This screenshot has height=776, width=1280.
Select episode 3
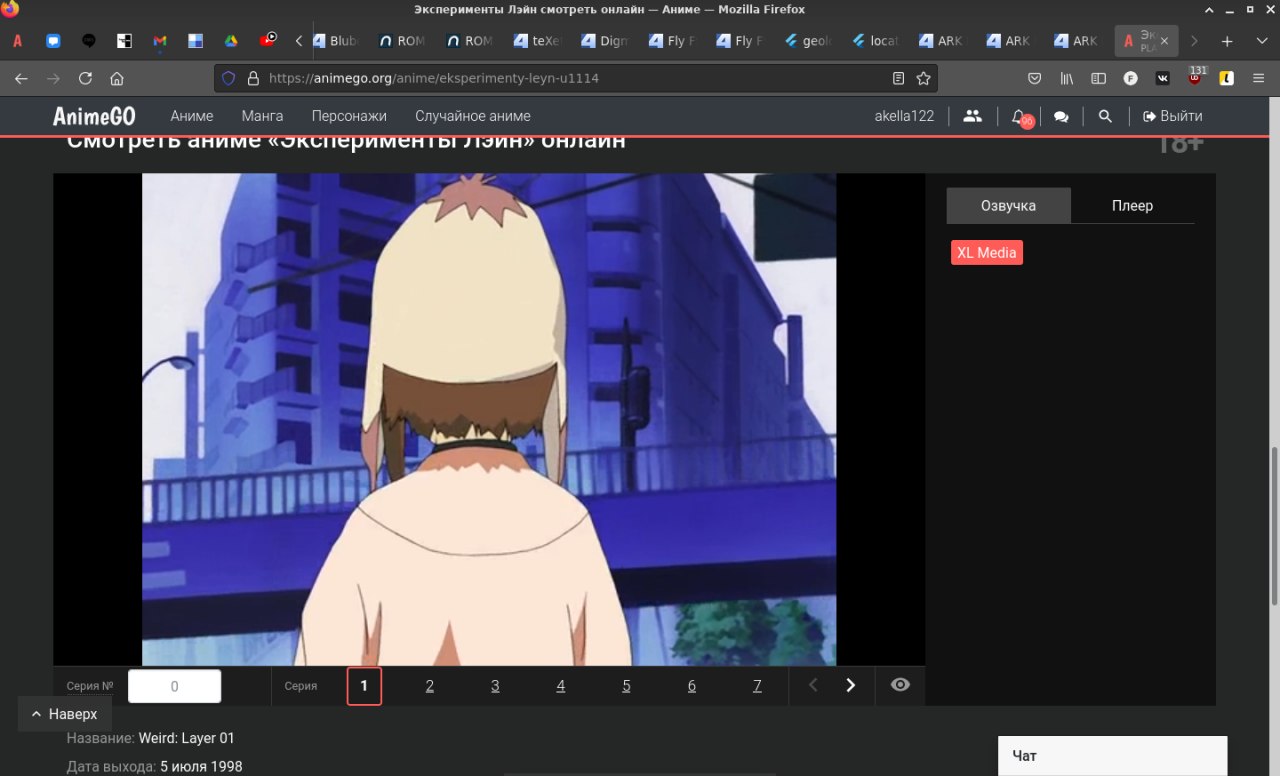click(x=495, y=686)
